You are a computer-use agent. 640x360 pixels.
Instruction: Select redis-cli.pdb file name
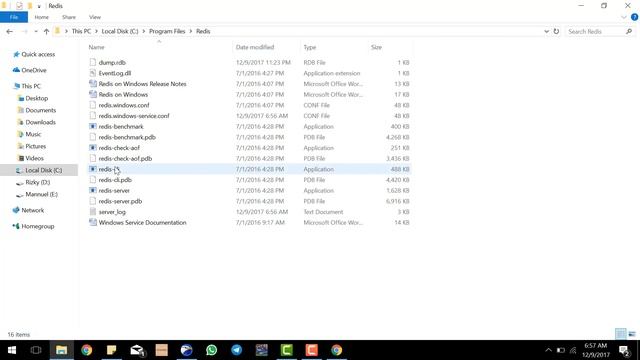pyautogui.click(x=115, y=180)
